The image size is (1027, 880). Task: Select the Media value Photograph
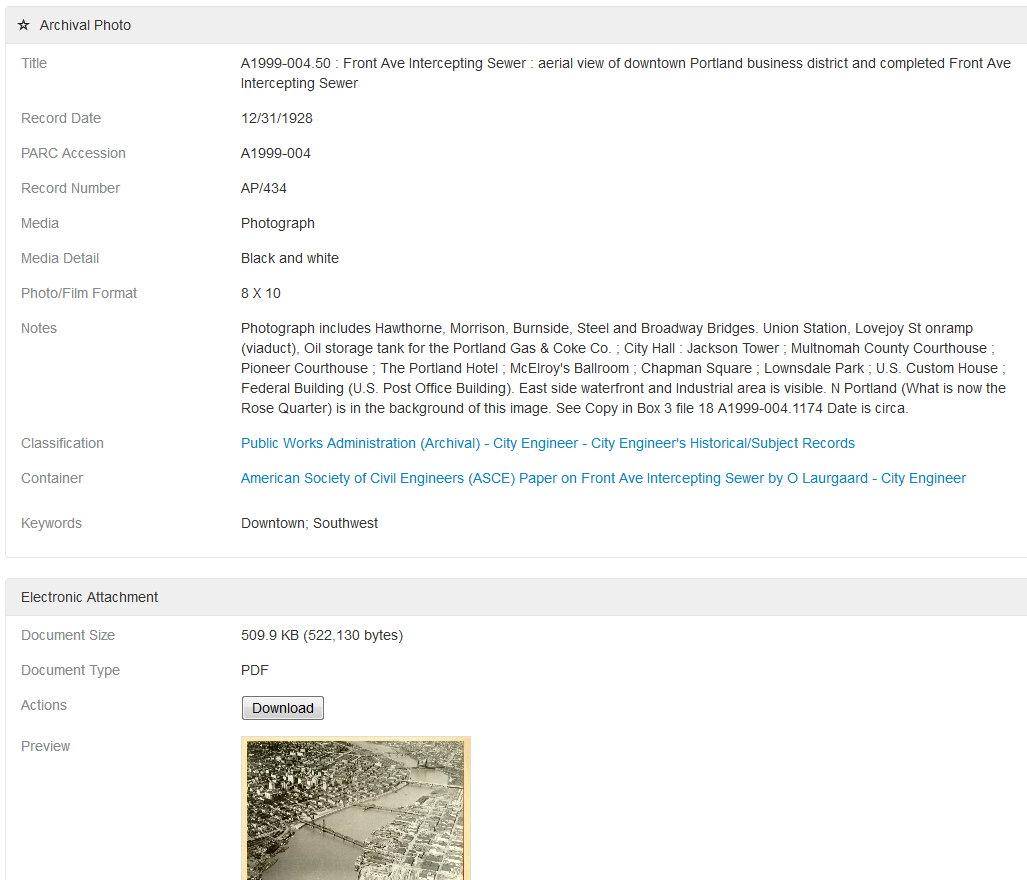tap(278, 223)
